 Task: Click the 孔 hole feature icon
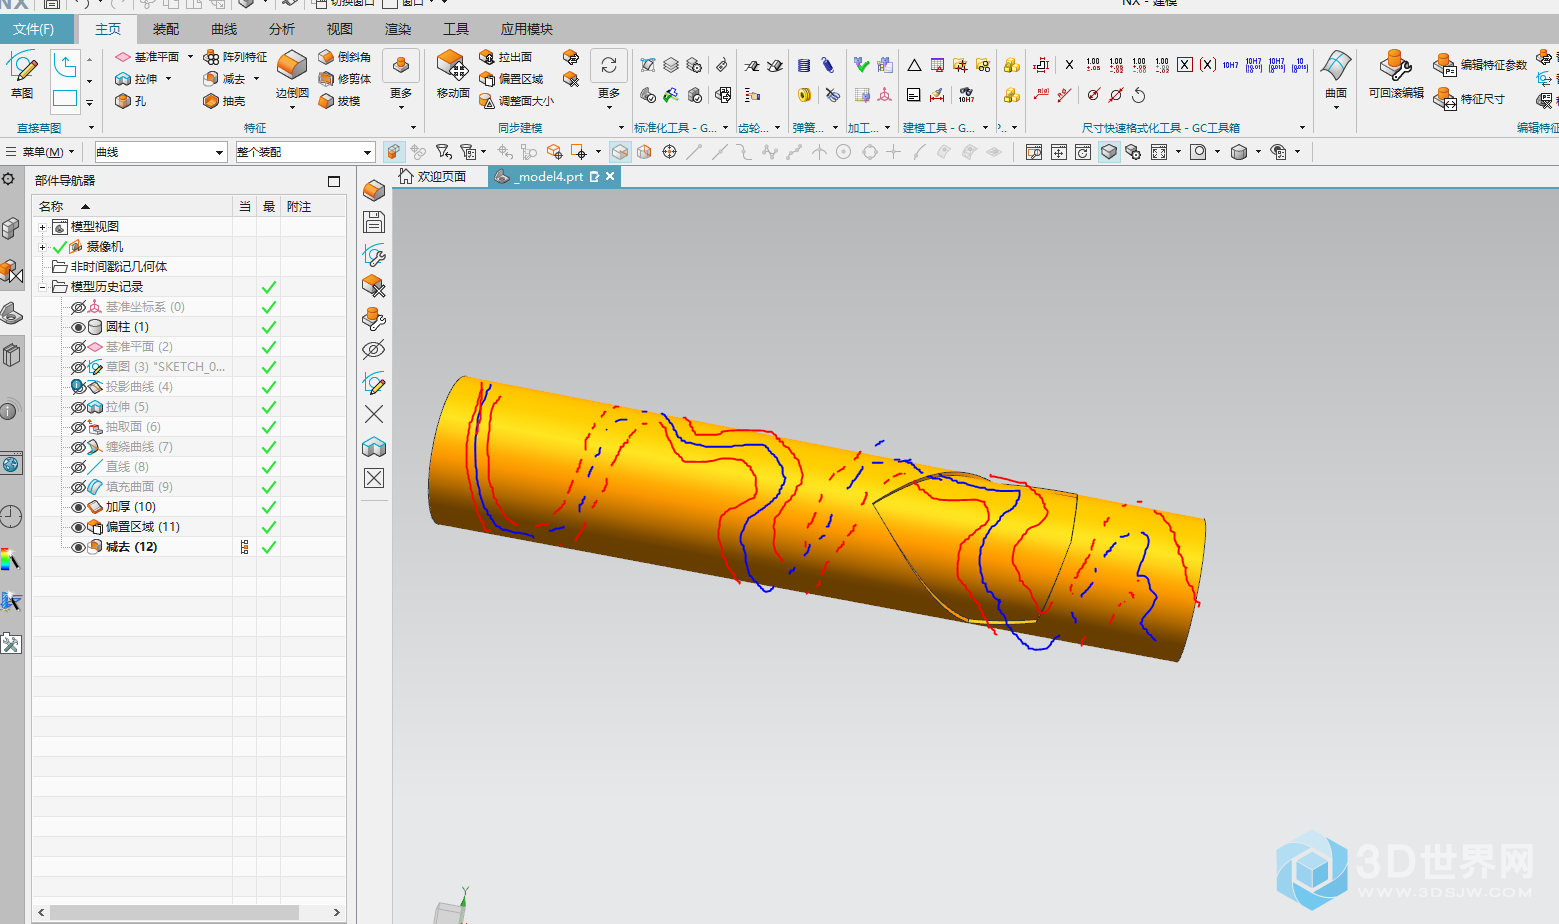(x=124, y=101)
